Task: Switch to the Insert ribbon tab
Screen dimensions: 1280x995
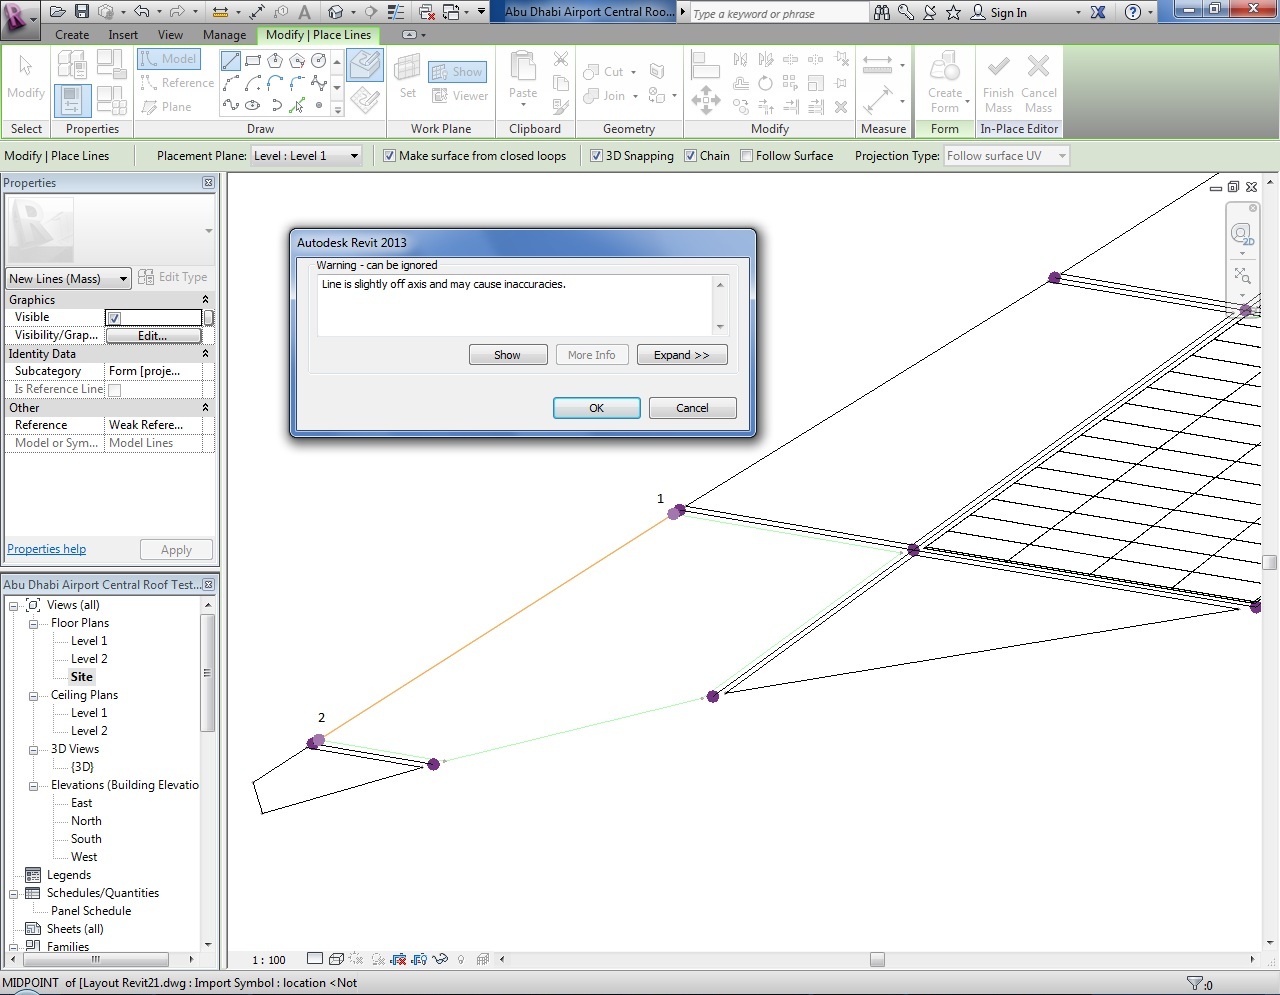Action: coord(123,35)
